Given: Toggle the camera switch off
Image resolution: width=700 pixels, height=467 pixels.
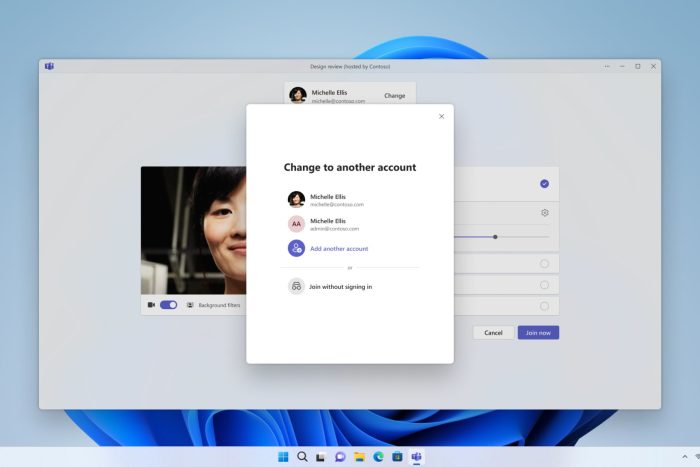Looking at the screenshot, I should 168,305.
